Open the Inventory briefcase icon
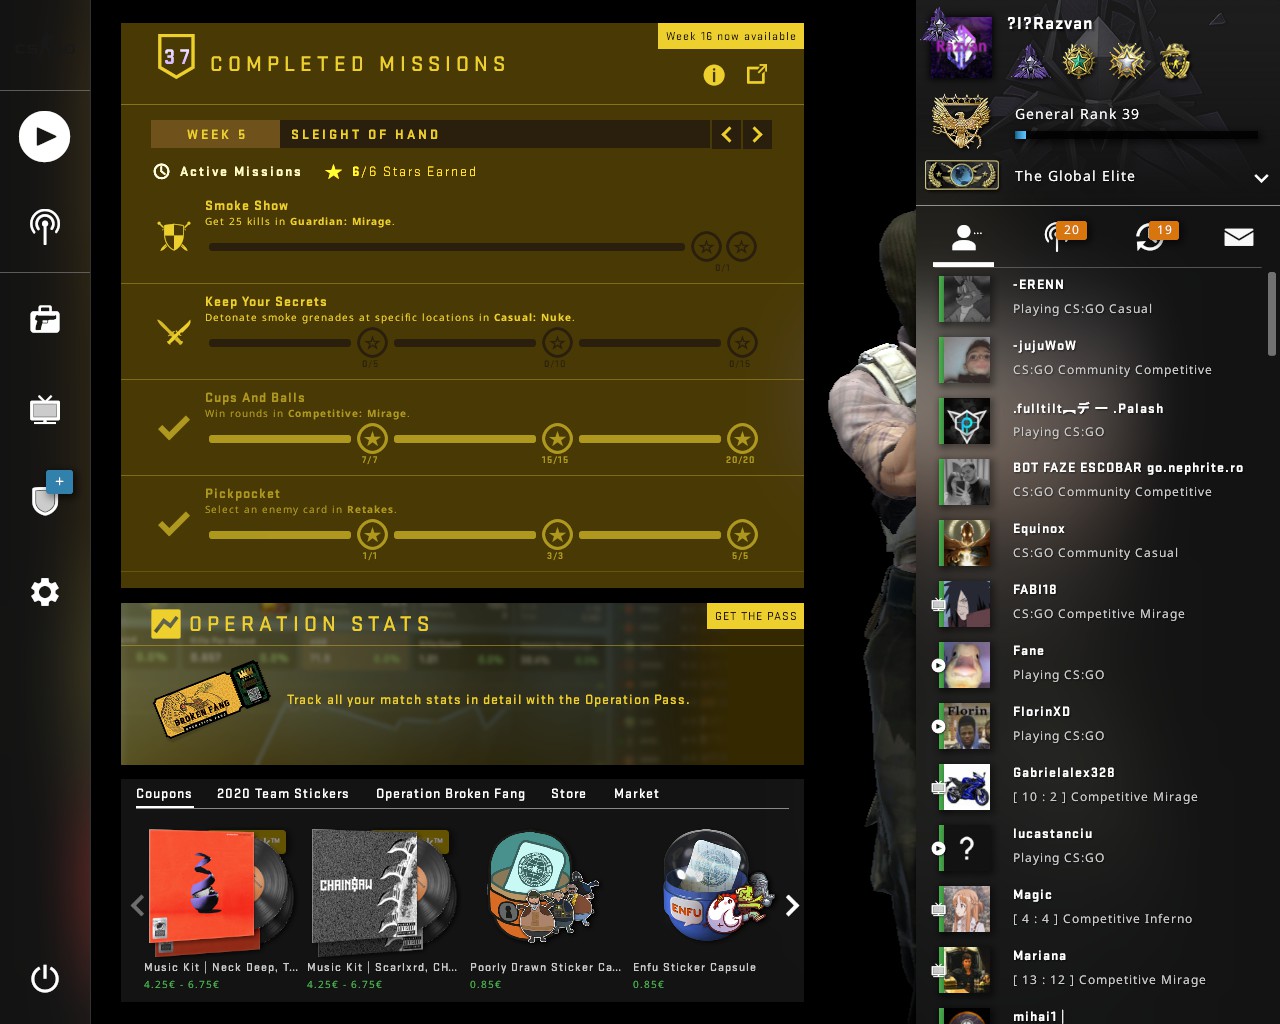The image size is (1280, 1024). [x=45, y=319]
